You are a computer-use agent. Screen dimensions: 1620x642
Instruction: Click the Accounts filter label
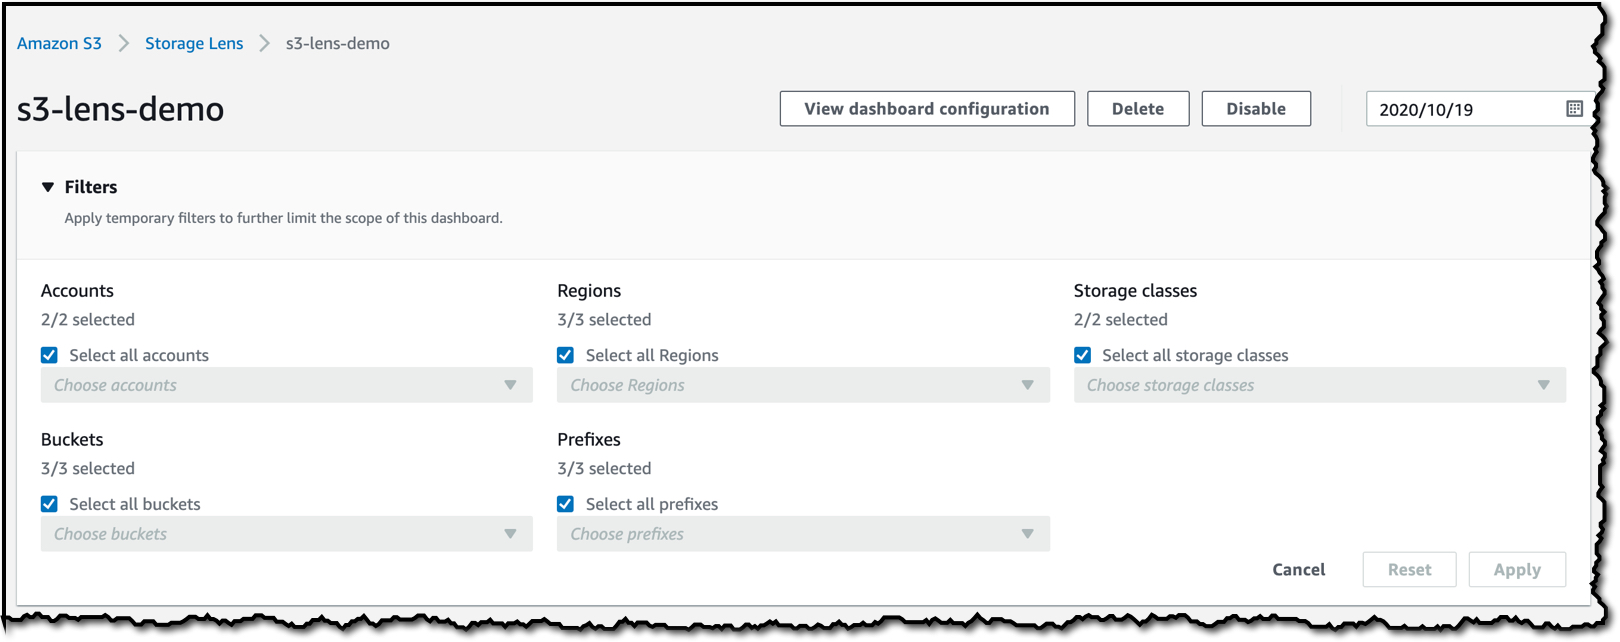pyautogui.click(x=77, y=291)
